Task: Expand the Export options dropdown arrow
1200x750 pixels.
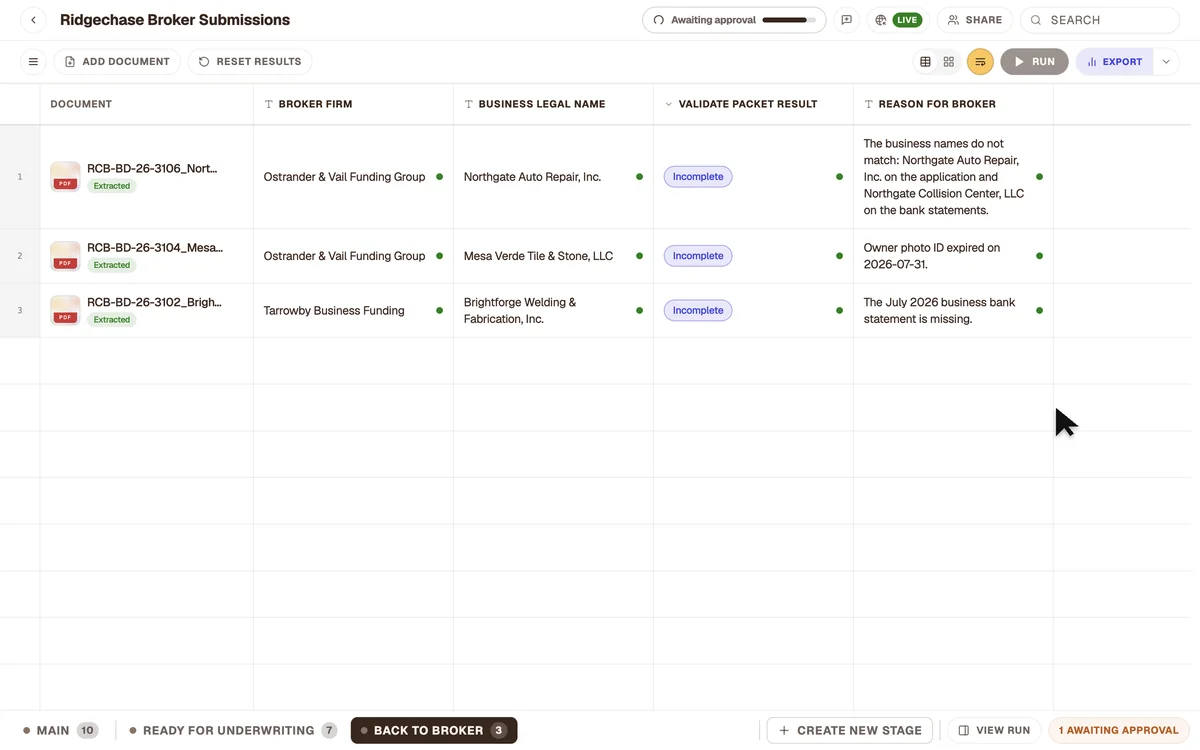Action: [1166, 62]
